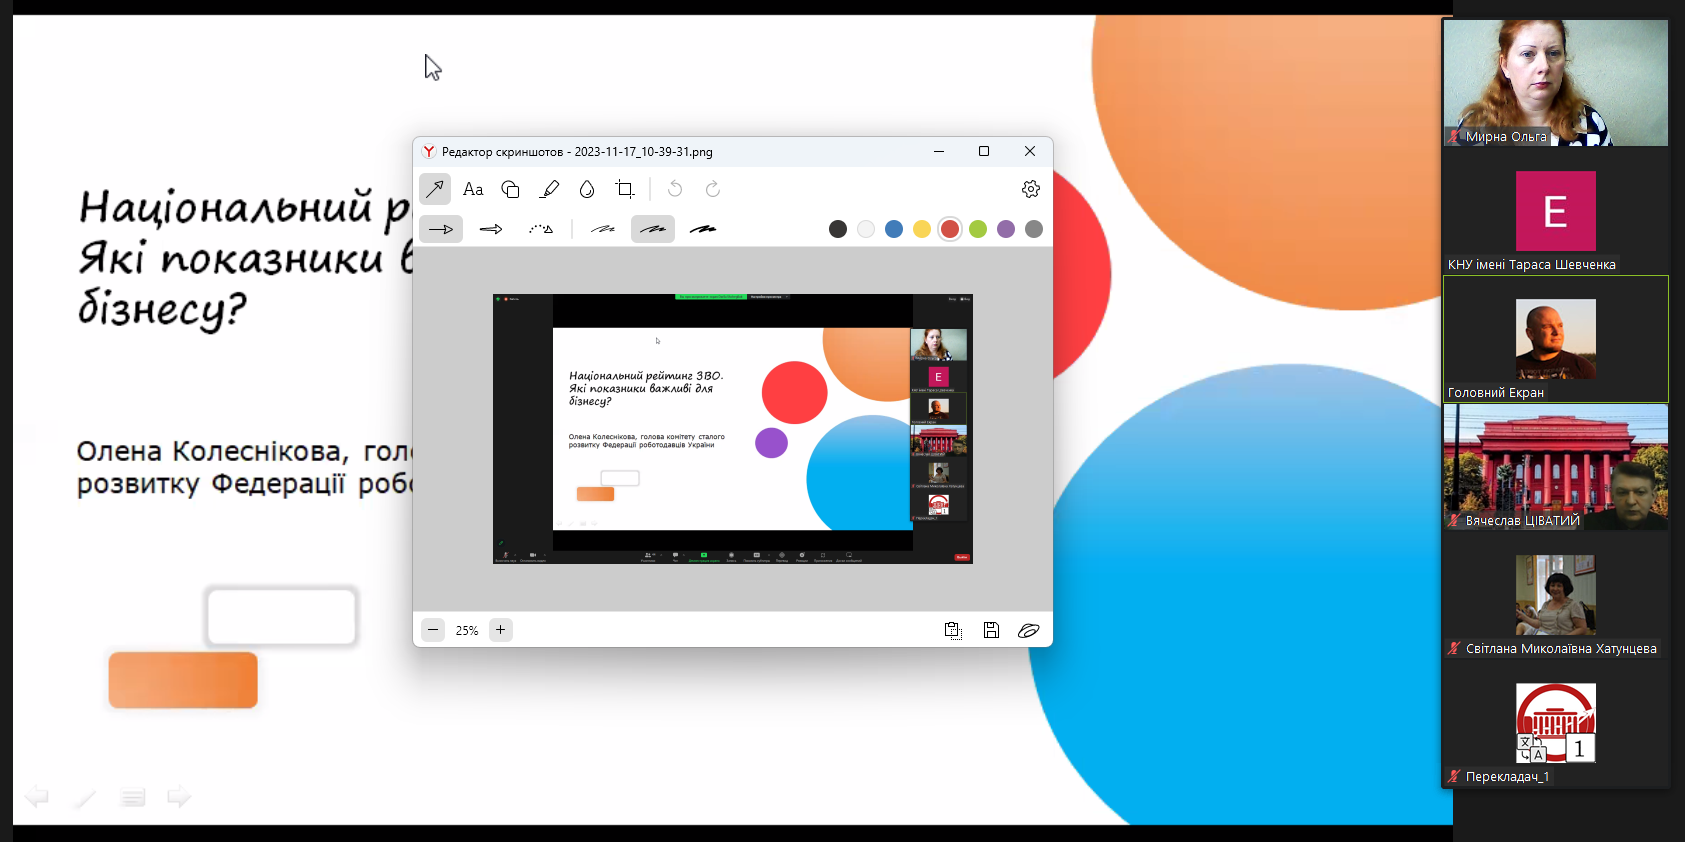This screenshot has height=842, width=1685.
Task: Select the Text tool labeled Aa
Action: click(x=473, y=189)
